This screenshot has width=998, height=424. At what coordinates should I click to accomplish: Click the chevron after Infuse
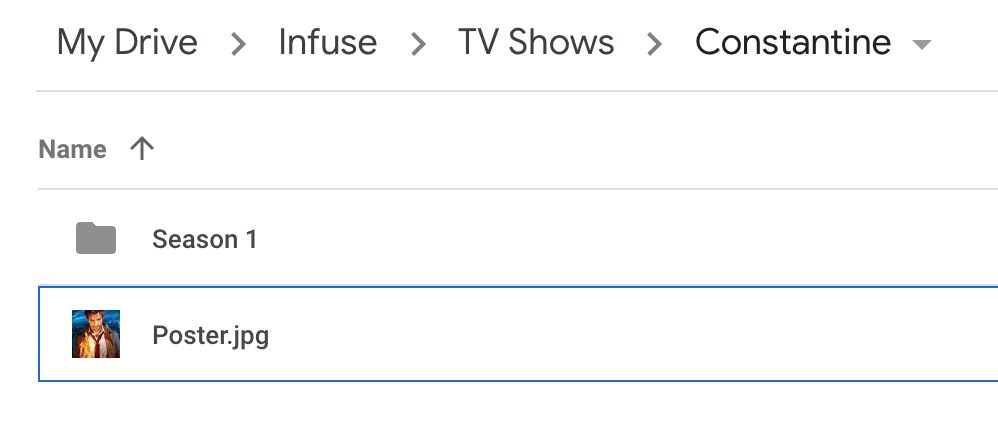tap(418, 44)
